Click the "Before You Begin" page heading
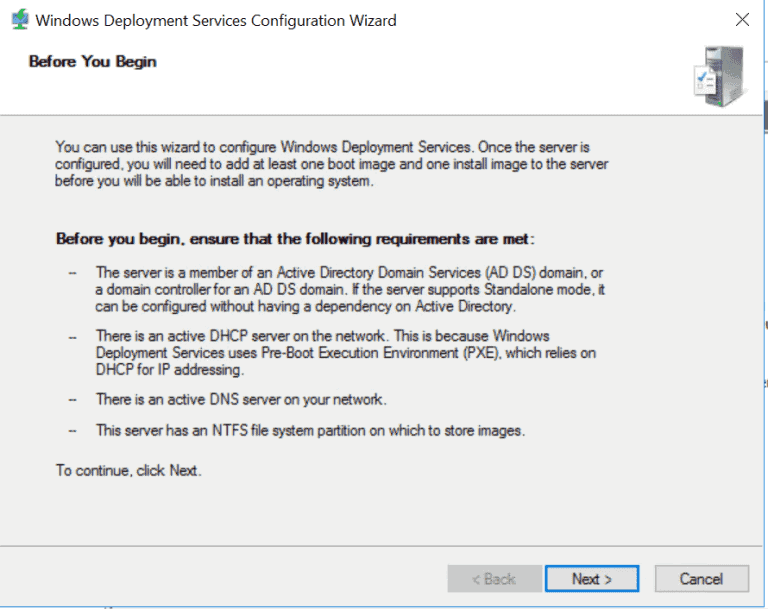Screen dimensions: 768x609 92,62
